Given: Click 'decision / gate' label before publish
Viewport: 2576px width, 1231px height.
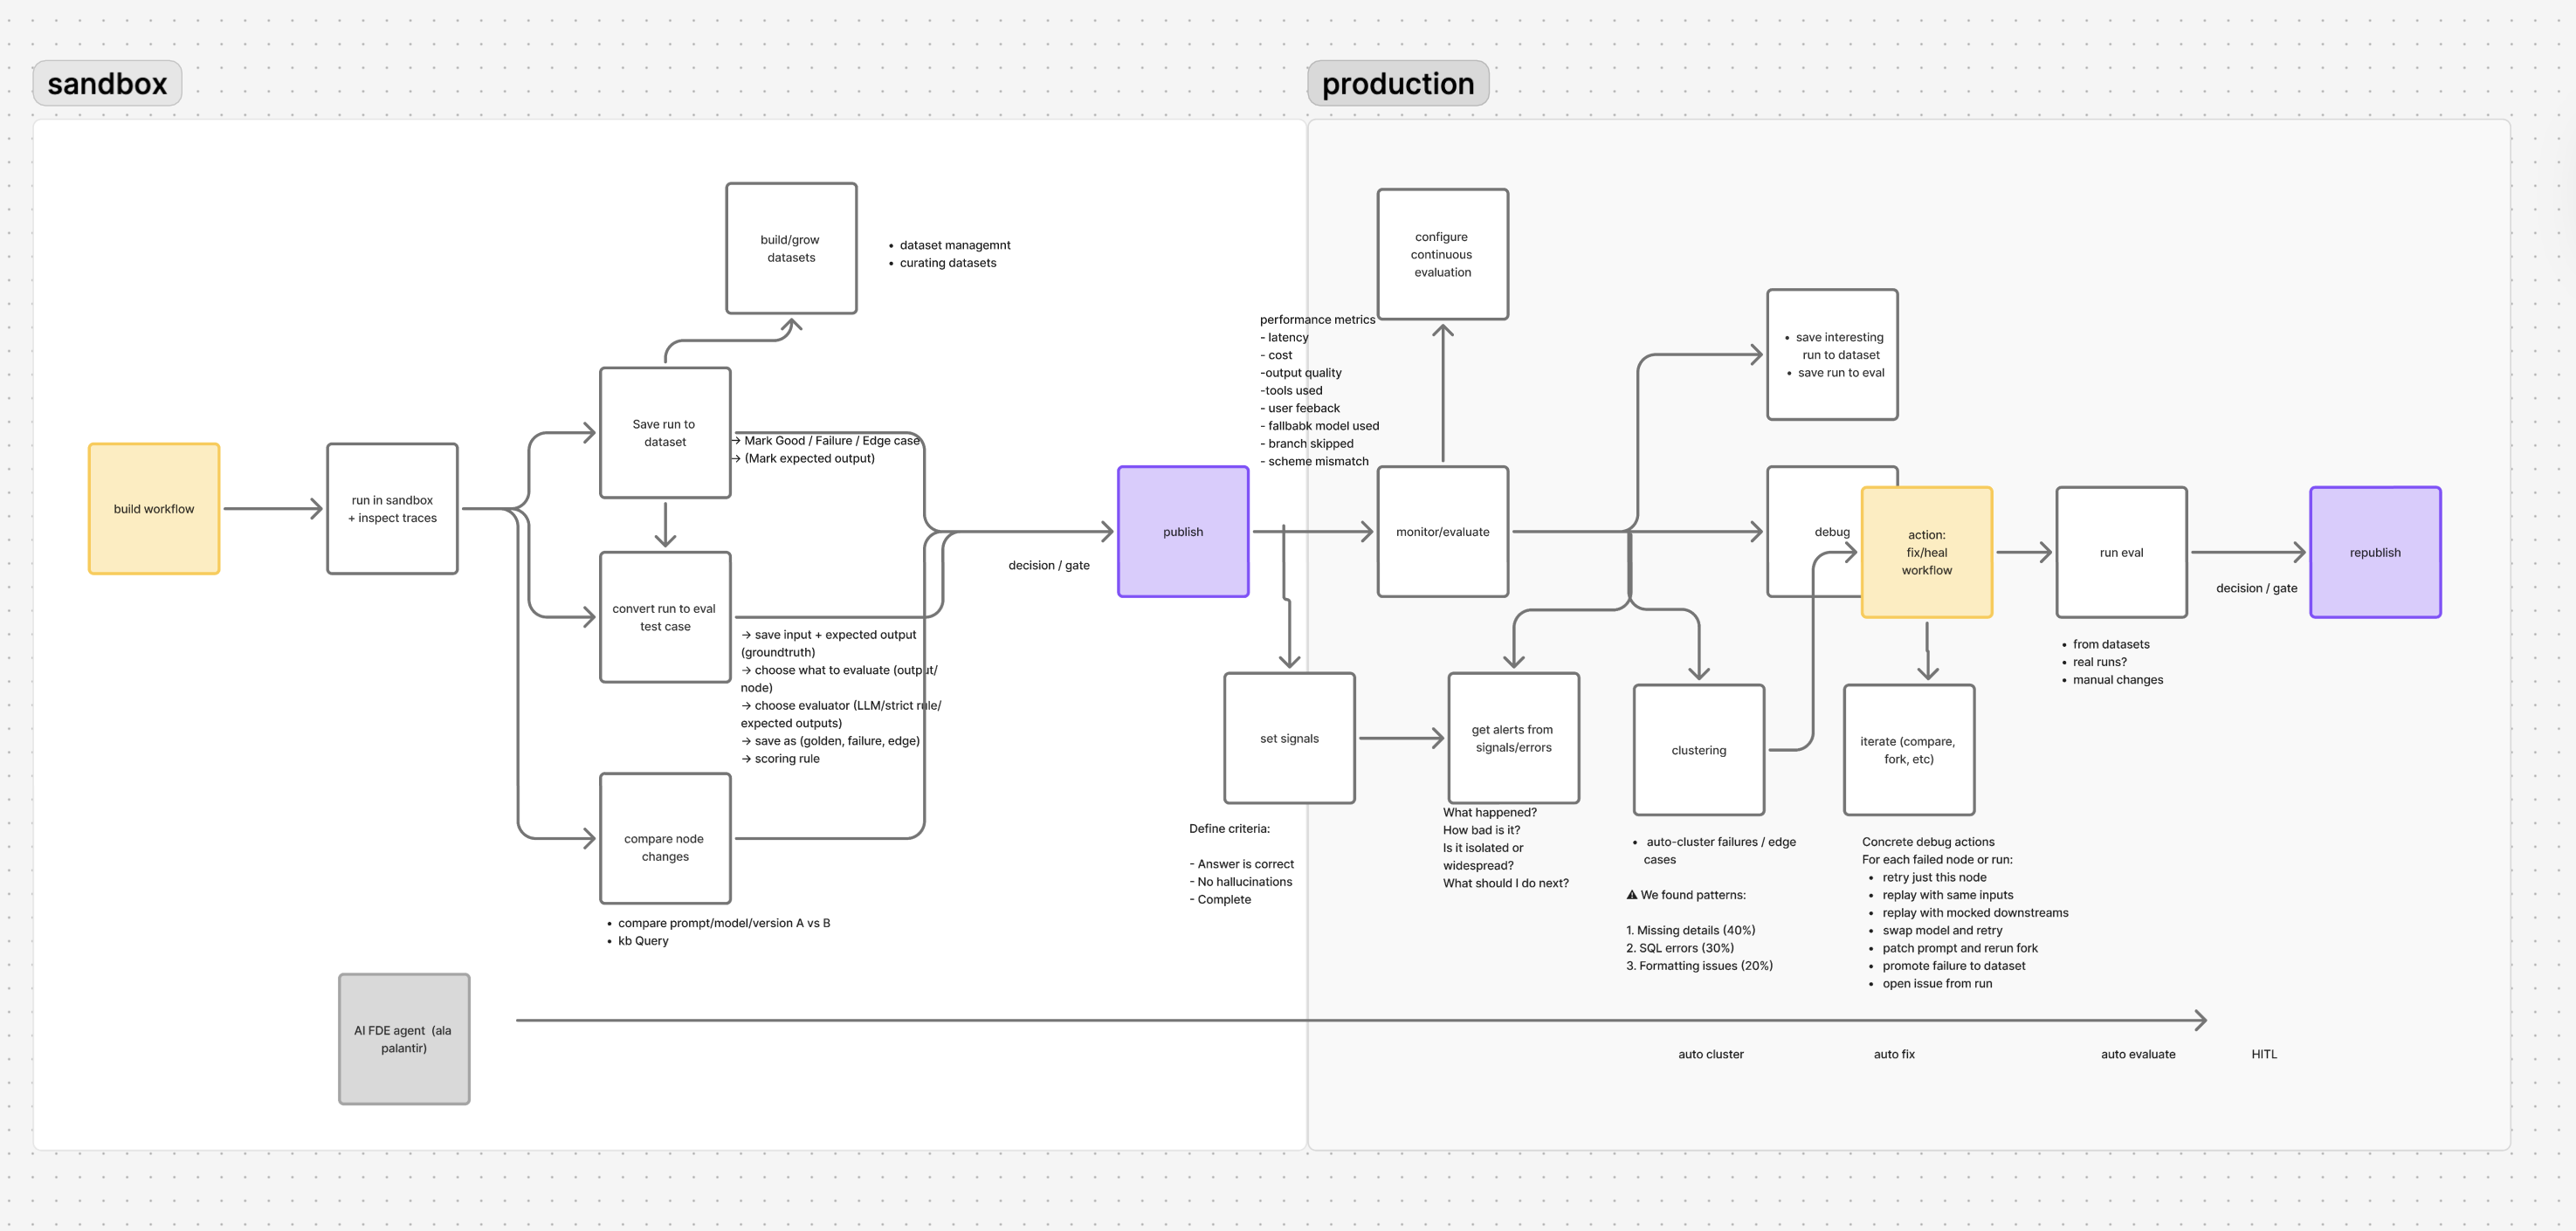Looking at the screenshot, I should [1049, 566].
